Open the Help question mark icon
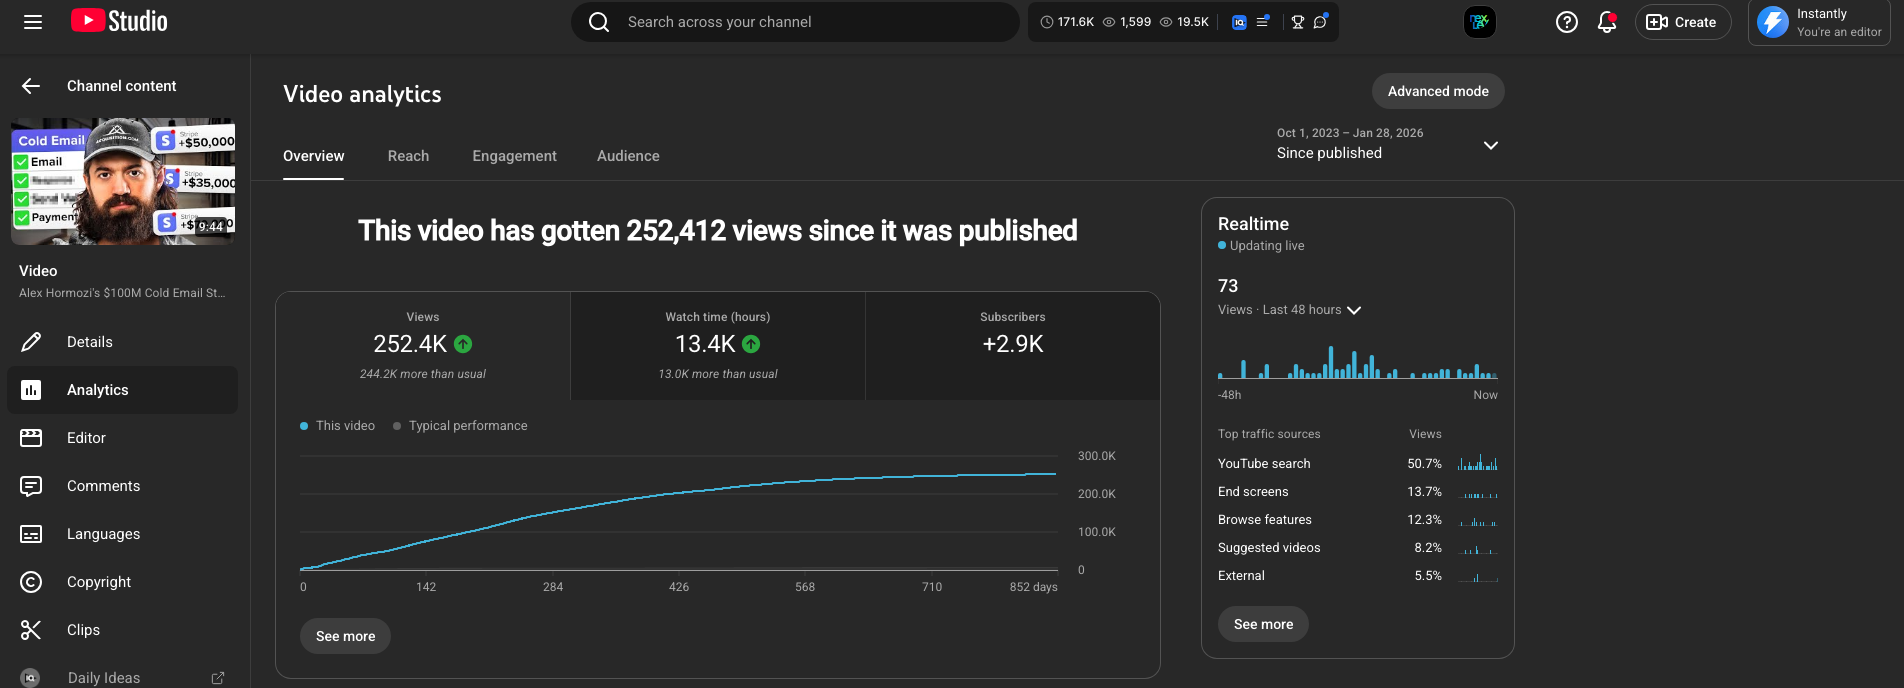The width and height of the screenshot is (1904, 688). pyautogui.click(x=1566, y=22)
